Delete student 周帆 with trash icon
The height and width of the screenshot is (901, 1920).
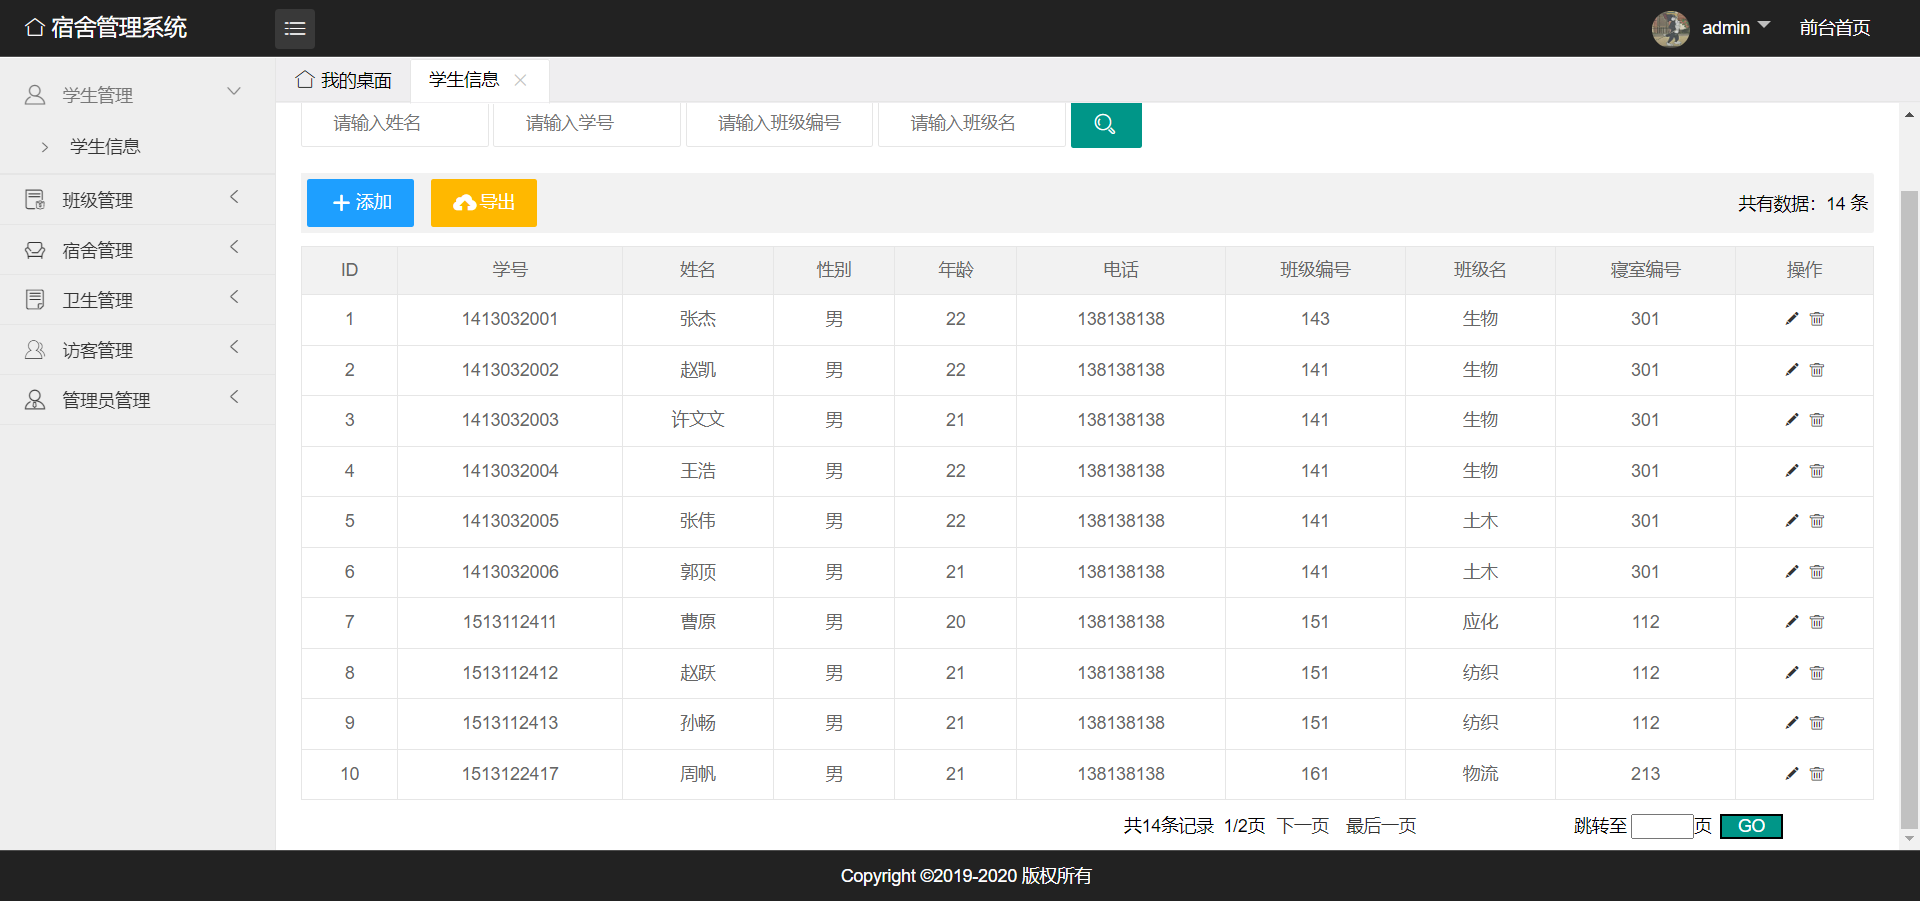click(1817, 774)
